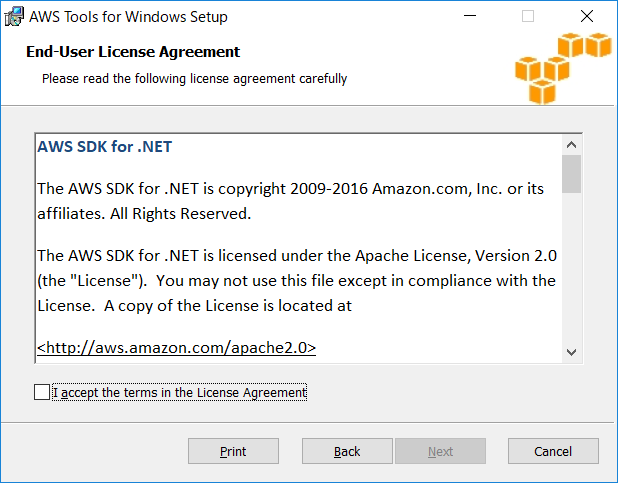The image size is (618, 483).
Task: Click the orange AWS cubes logo
Action: click(563, 69)
